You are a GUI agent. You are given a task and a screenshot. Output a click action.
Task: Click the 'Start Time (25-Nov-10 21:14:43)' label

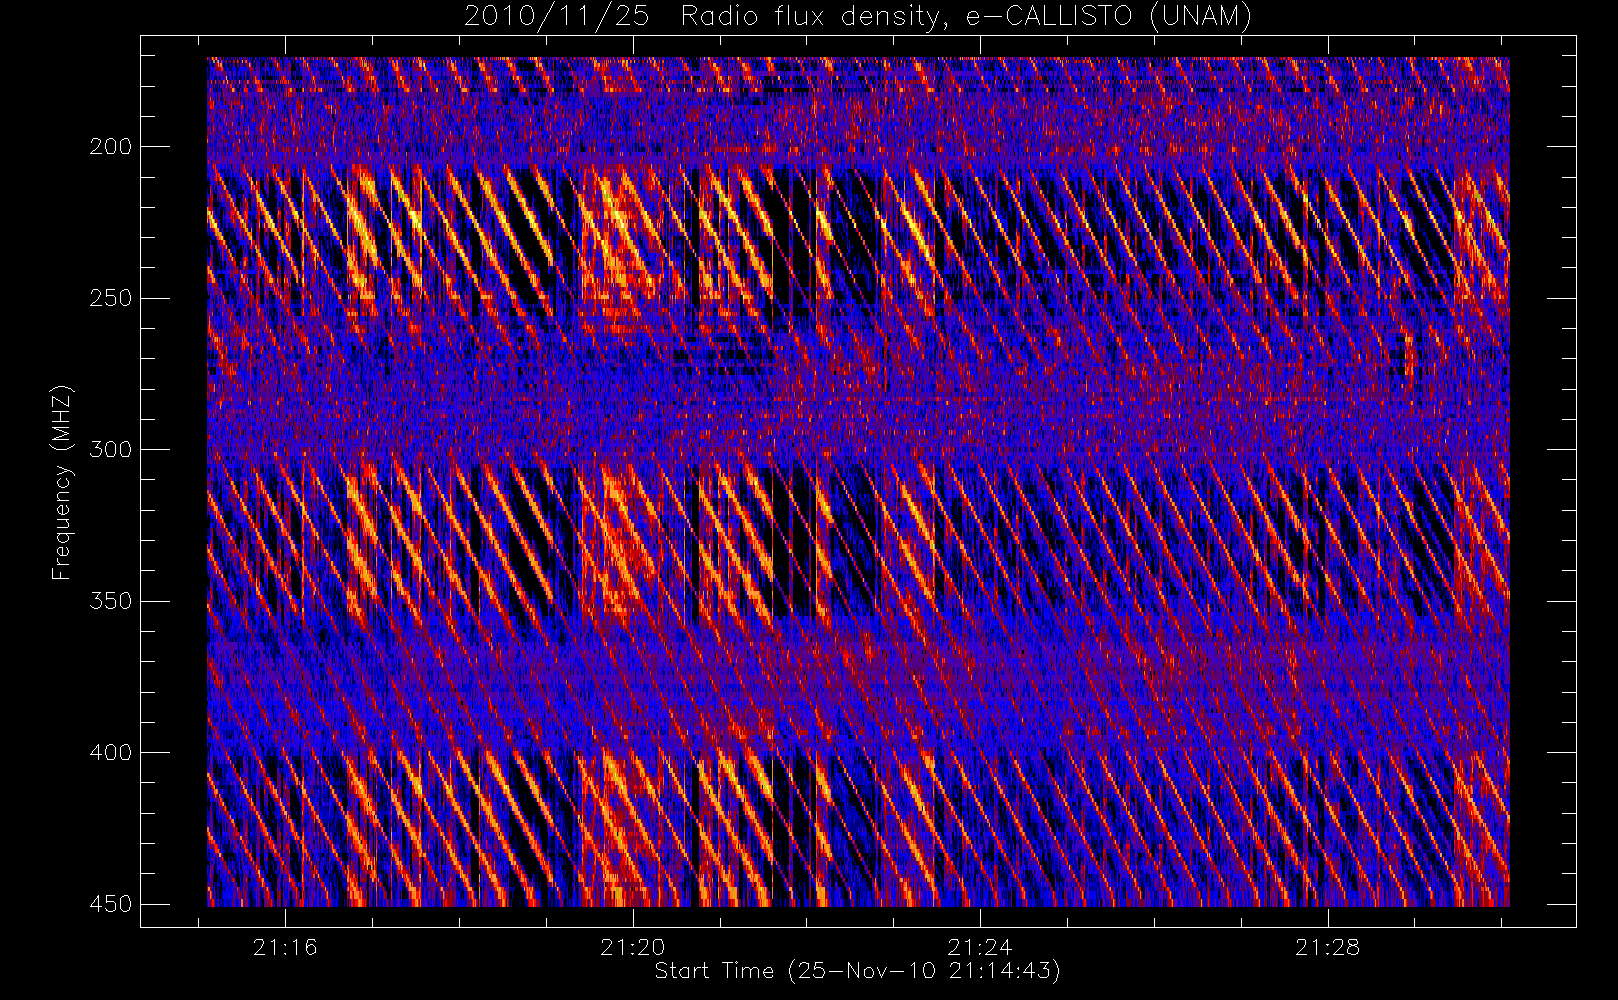[x=857, y=971]
